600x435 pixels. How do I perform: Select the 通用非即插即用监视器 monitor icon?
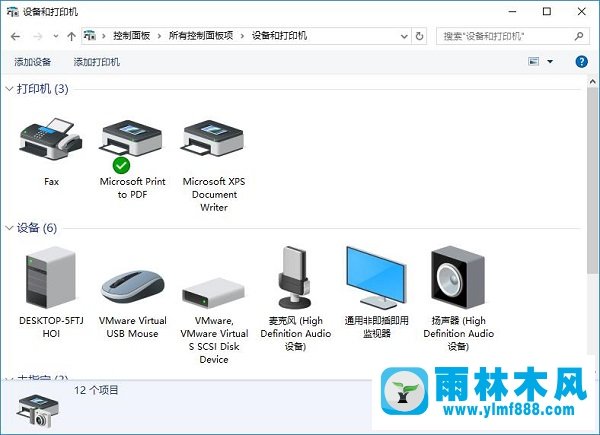coord(376,278)
